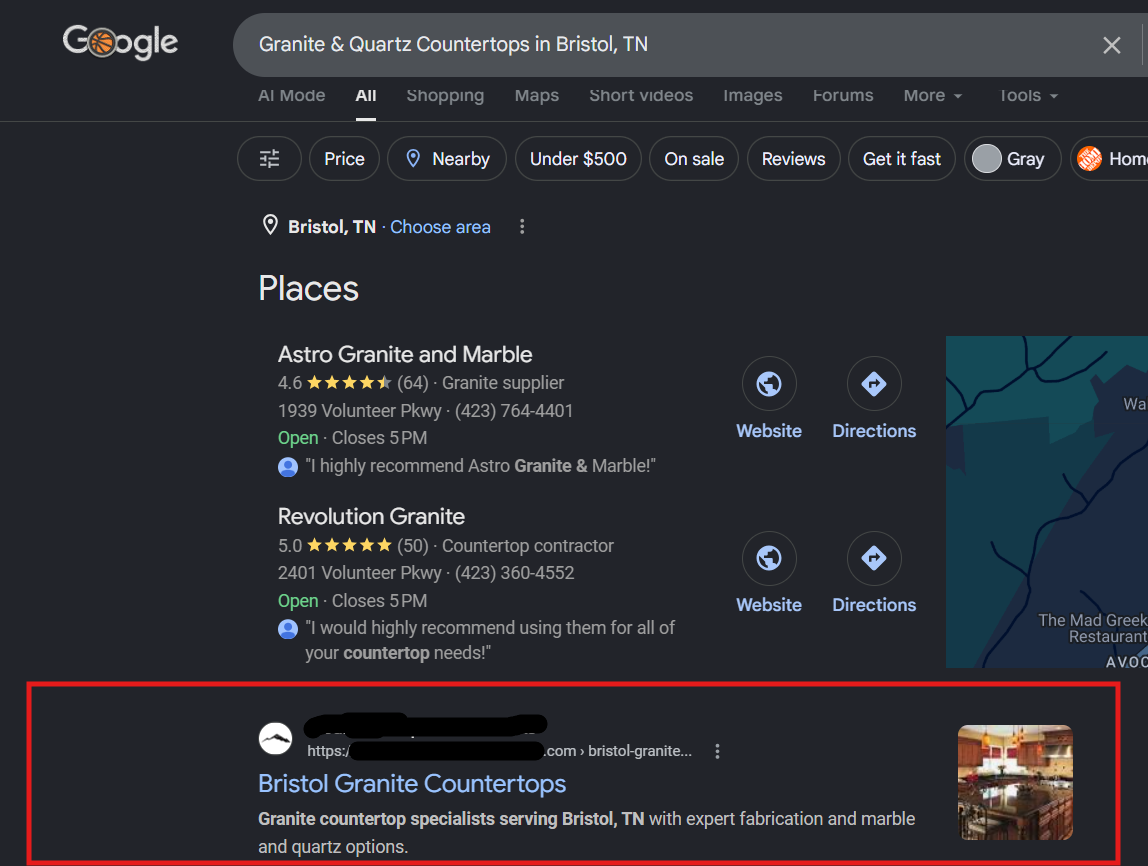
Task: Open the Bristol Granite Countertops result link
Action: (x=412, y=784)
